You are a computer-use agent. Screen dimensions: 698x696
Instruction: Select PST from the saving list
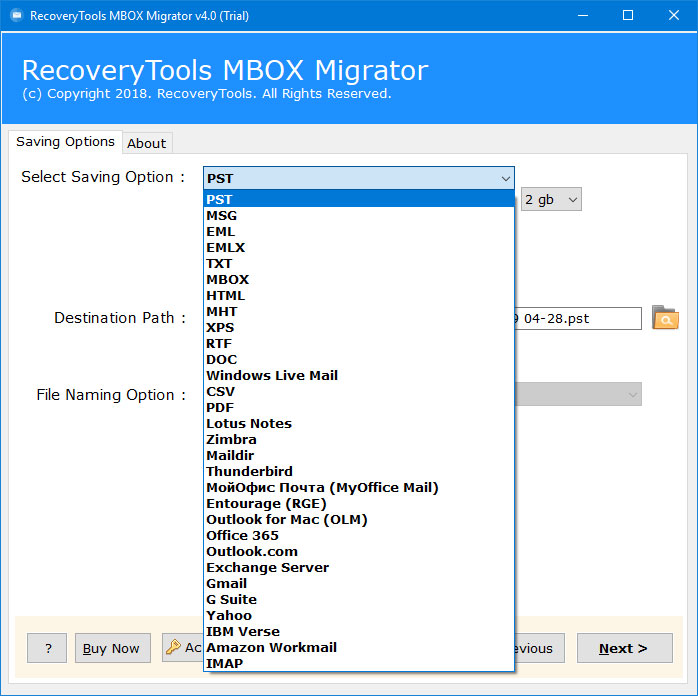tap(359, 199)
